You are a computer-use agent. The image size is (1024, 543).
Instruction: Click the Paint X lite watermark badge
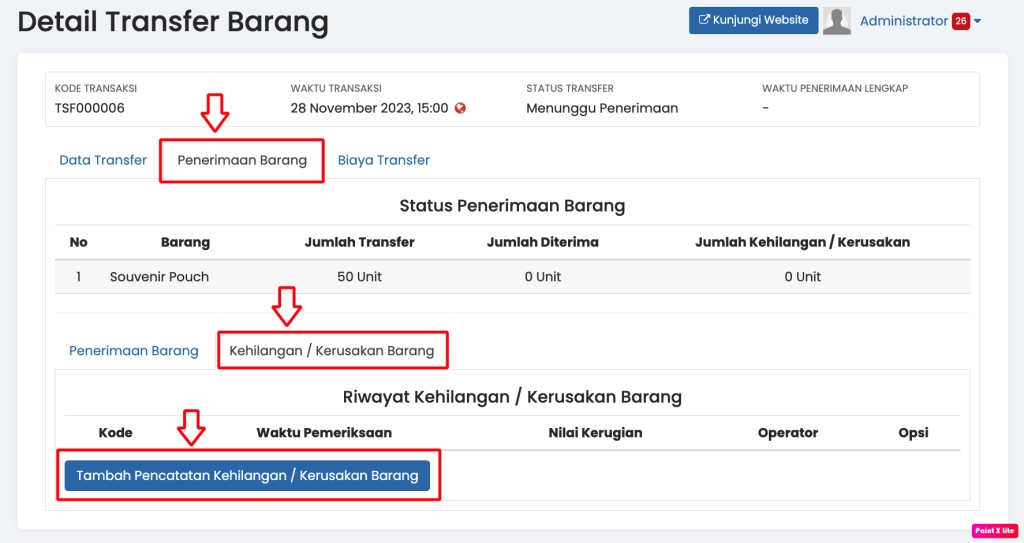(x=994, y=531)
